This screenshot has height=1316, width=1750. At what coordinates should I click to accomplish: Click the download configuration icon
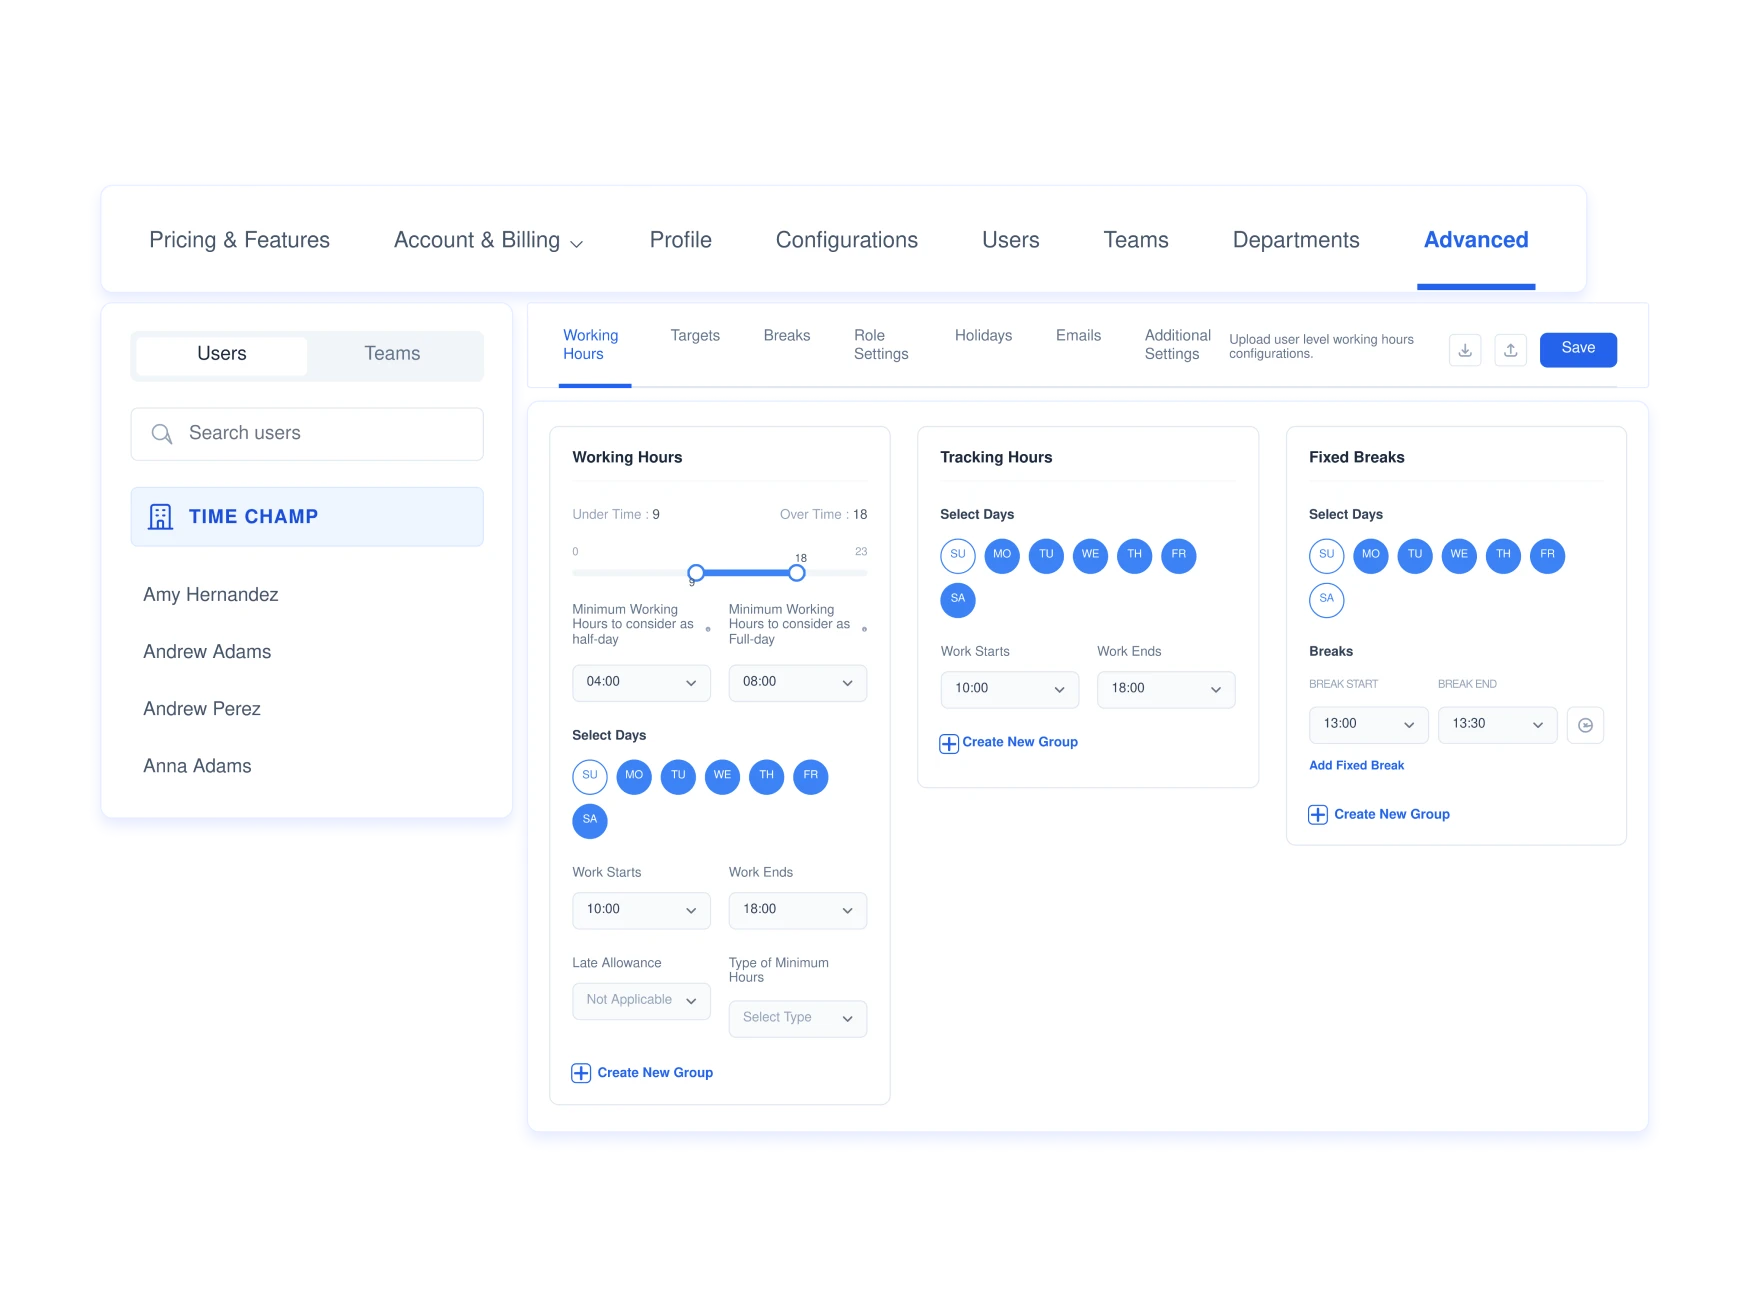tap(1465, 350)
